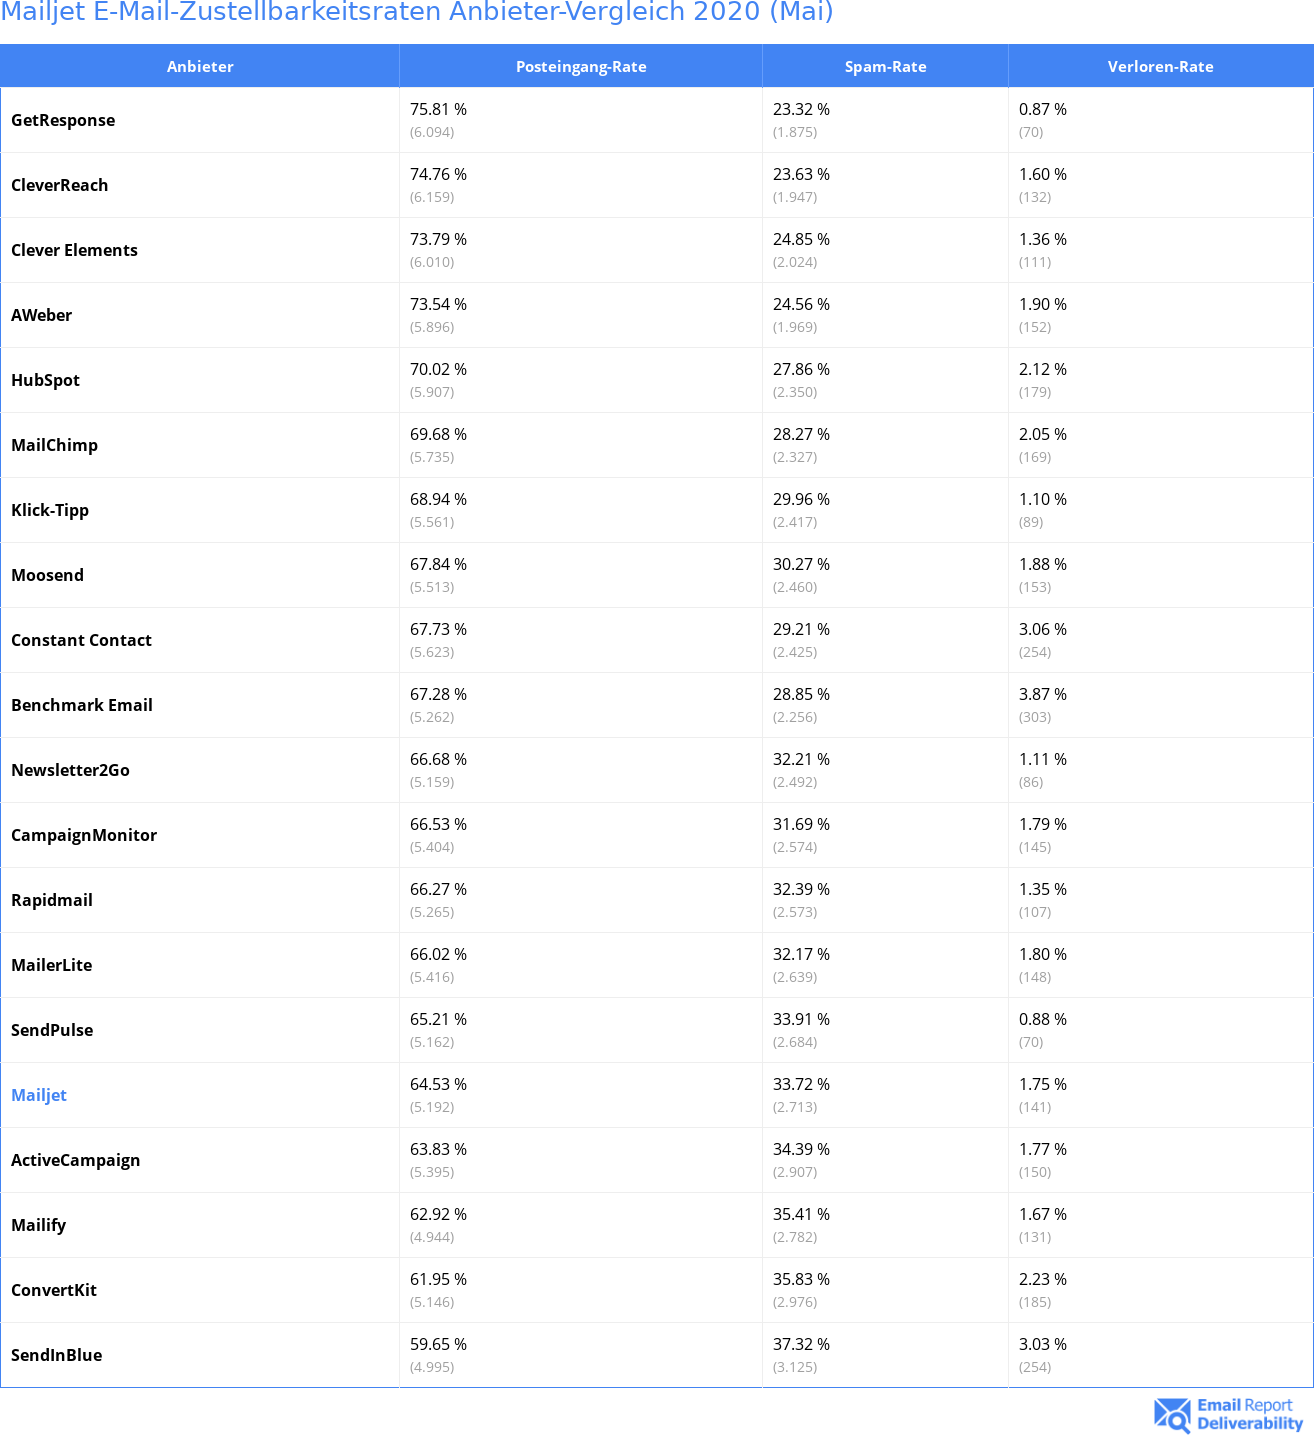Click the chart title heading link
This screenshot has height=1435, width=1314.
(x=417, y=12)
